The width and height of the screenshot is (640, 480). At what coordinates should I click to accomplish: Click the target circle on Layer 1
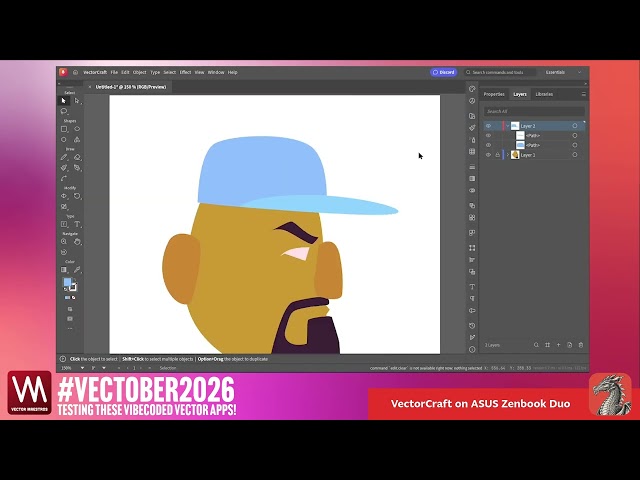click(x=575, y=155)
